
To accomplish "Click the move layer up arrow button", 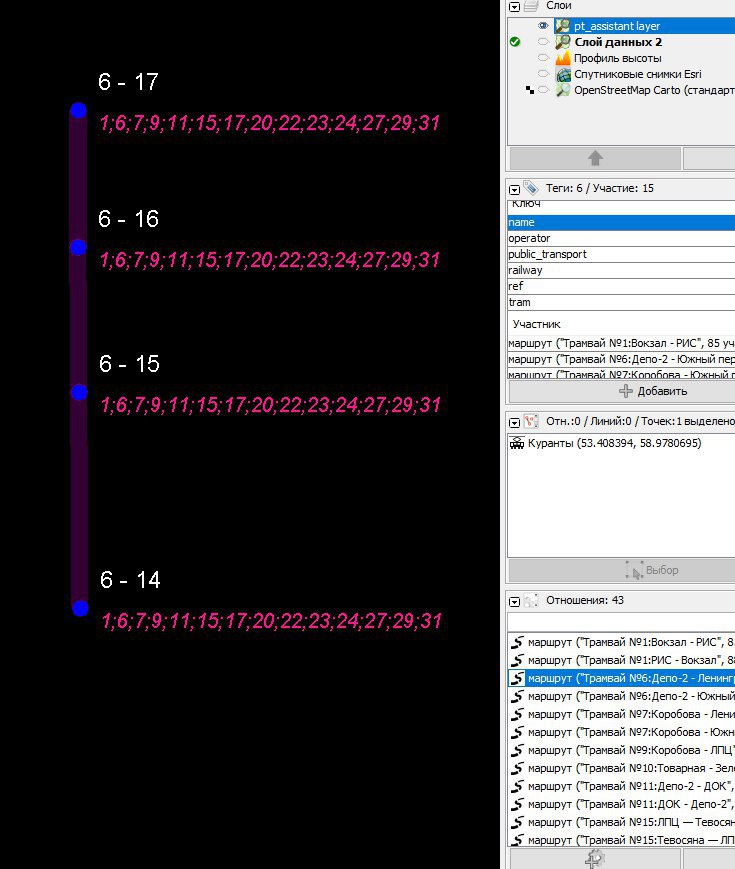I will [594, 158].
